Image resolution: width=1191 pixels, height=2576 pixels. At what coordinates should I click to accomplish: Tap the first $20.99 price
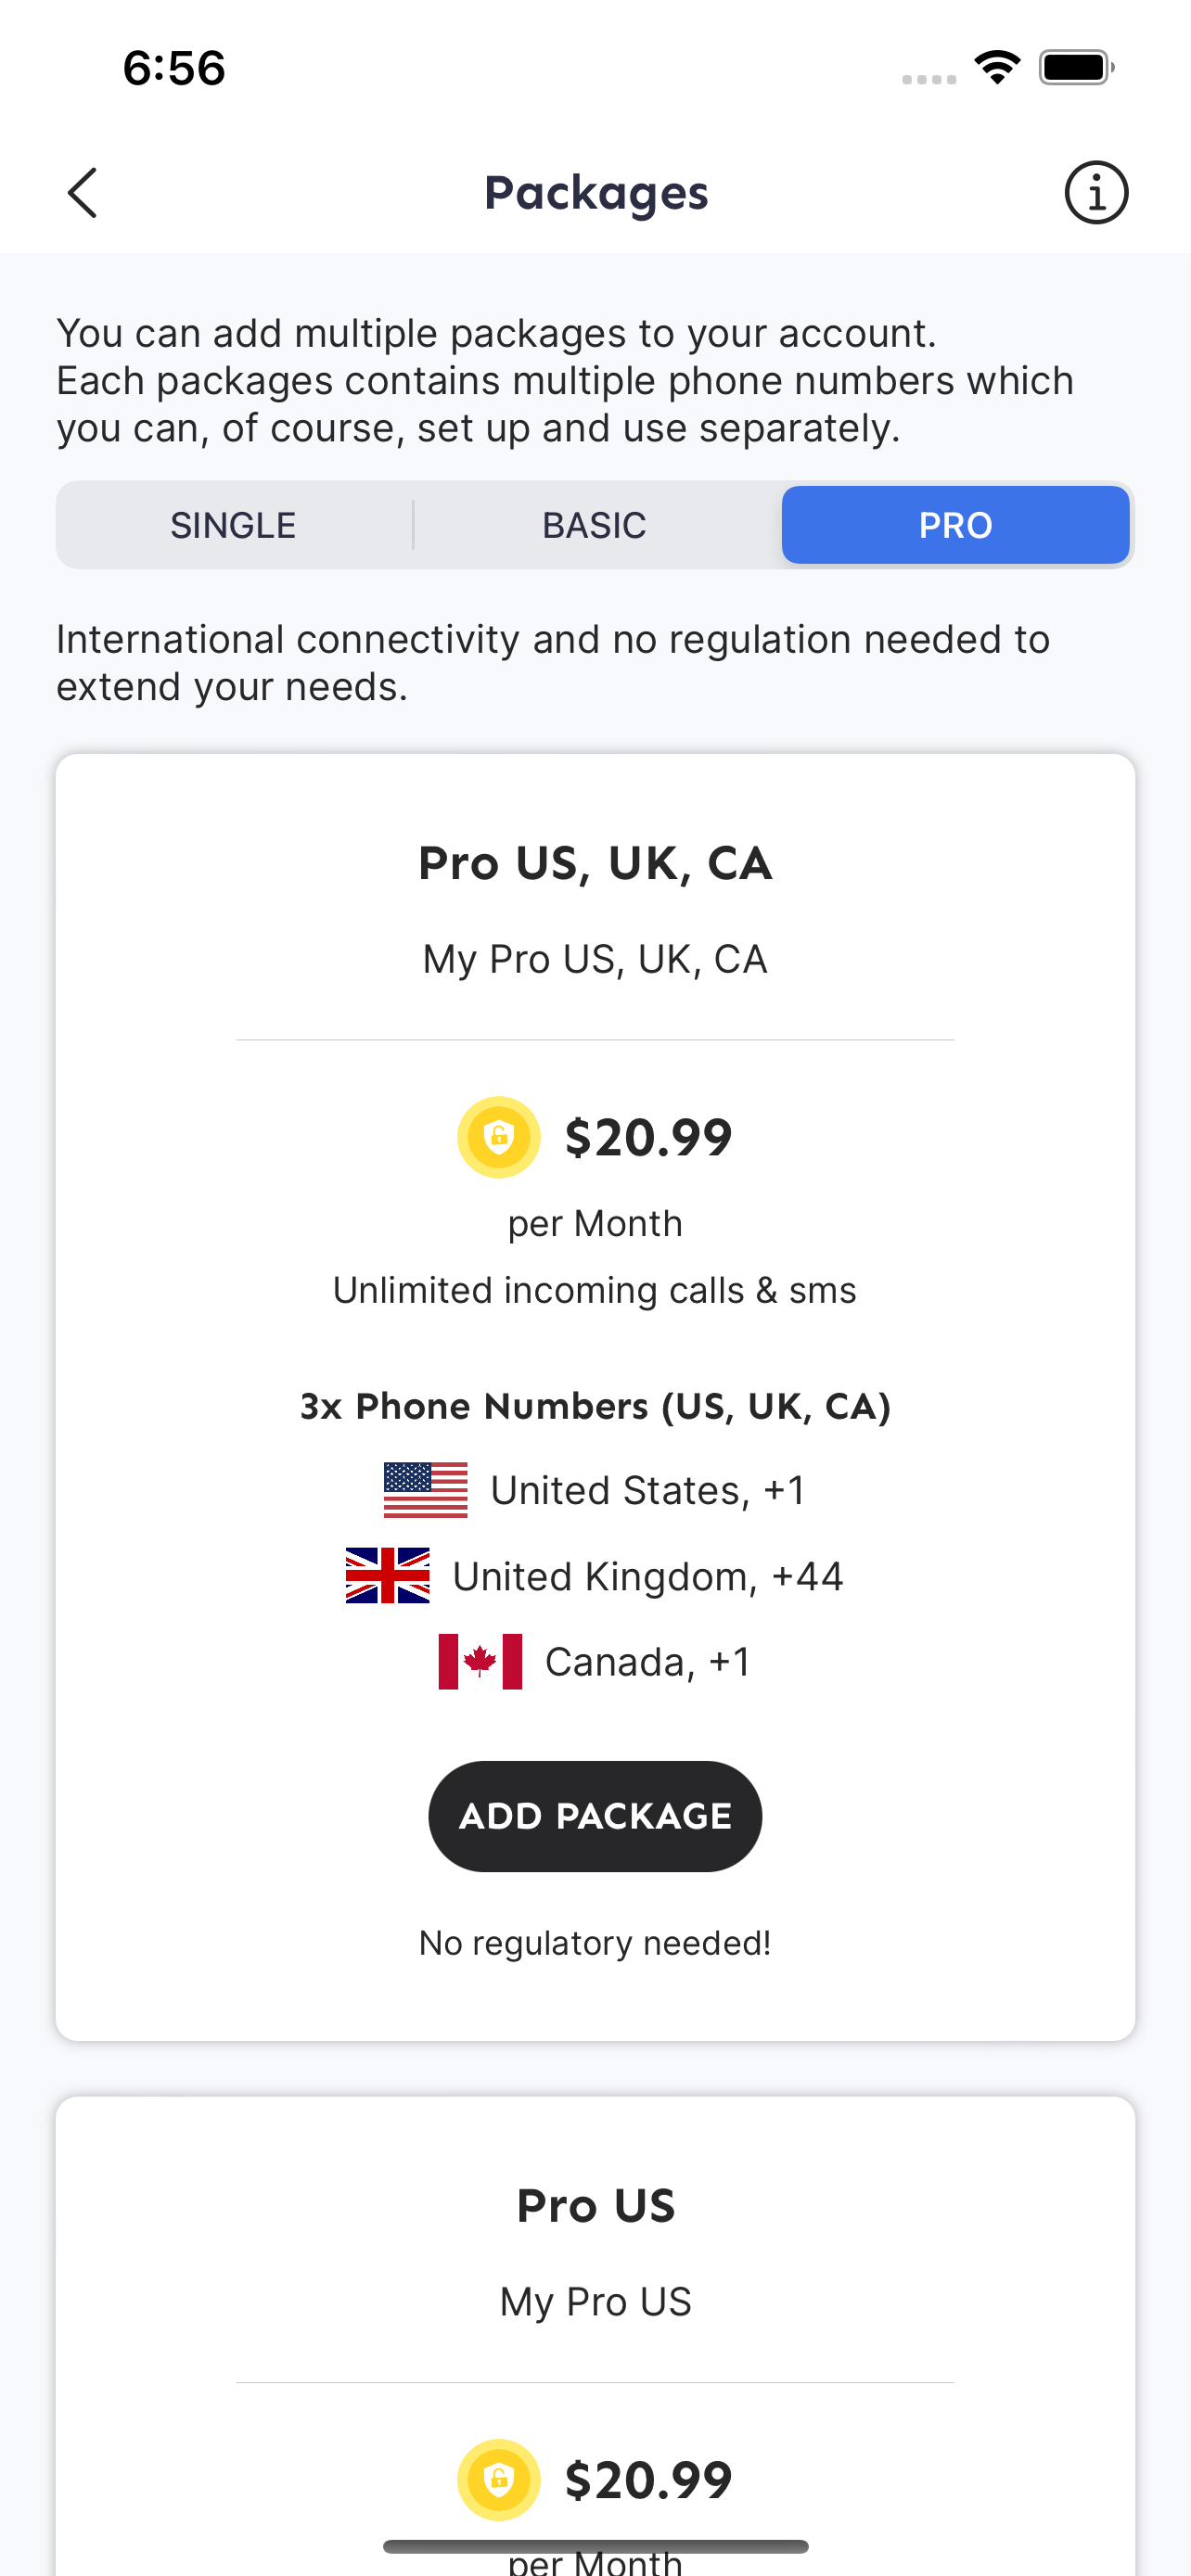(648, 1138)
